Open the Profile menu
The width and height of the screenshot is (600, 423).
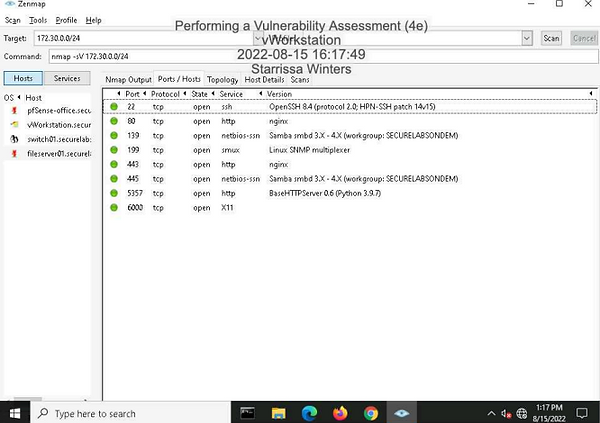pos(66,20)
